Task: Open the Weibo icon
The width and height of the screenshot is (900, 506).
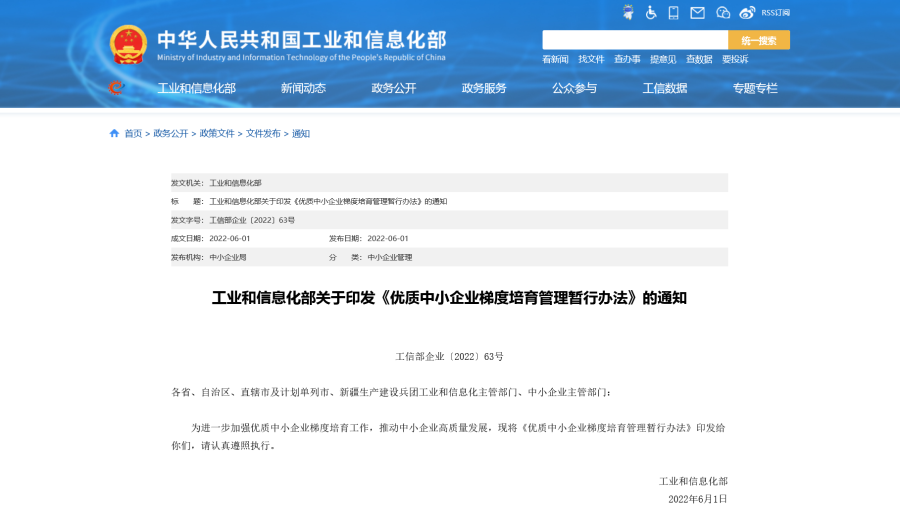Action: 747,13
